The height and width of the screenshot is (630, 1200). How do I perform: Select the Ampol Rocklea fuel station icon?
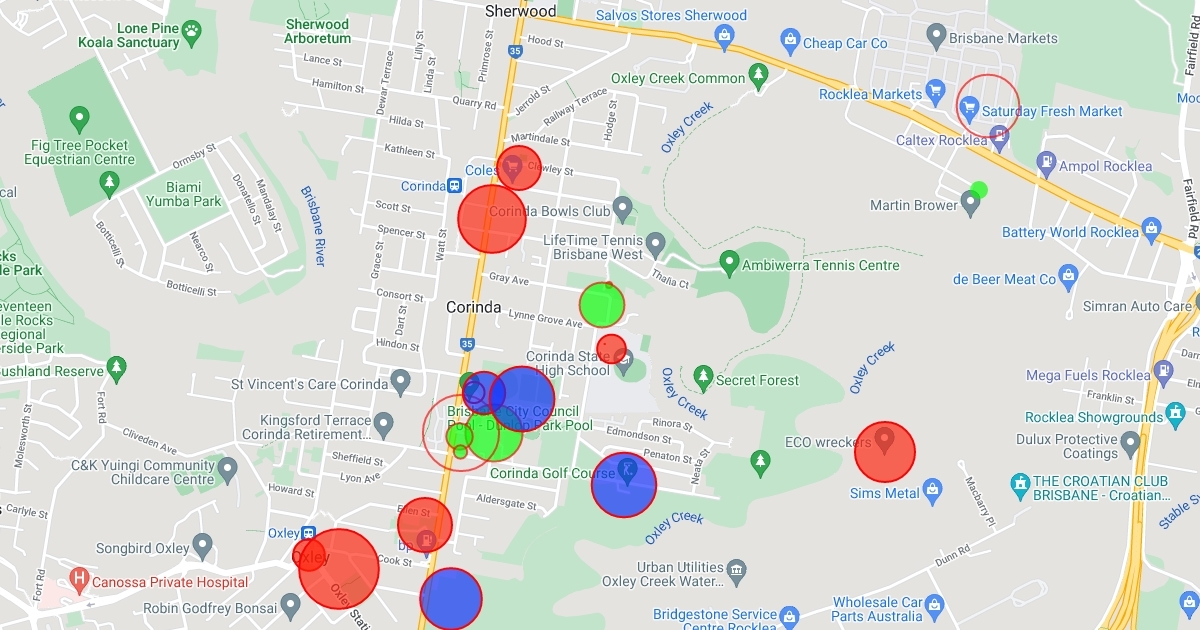(x=1045, y=160)
